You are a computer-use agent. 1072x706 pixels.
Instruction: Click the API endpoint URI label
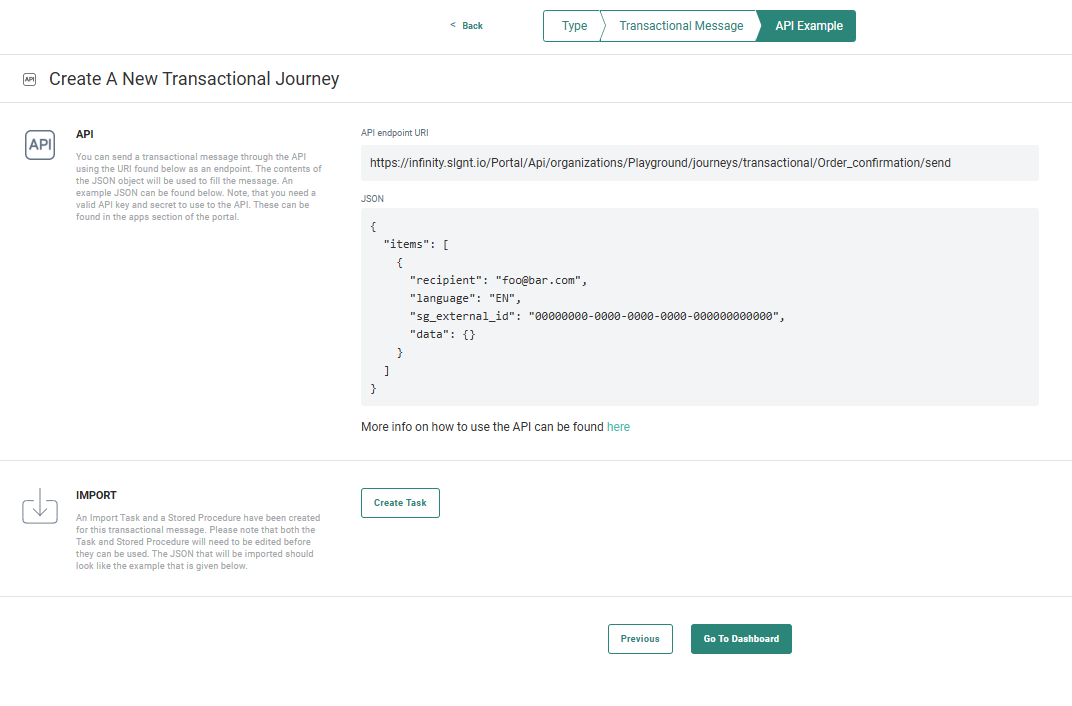(x=395, y=133)
